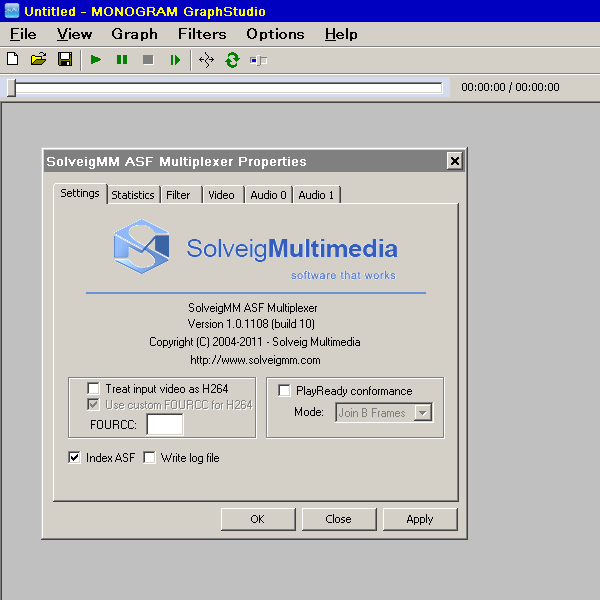Viewport: 600px width, 600px height.
Task: Open a graph file with folder icon
Action: tap(39, 60)
